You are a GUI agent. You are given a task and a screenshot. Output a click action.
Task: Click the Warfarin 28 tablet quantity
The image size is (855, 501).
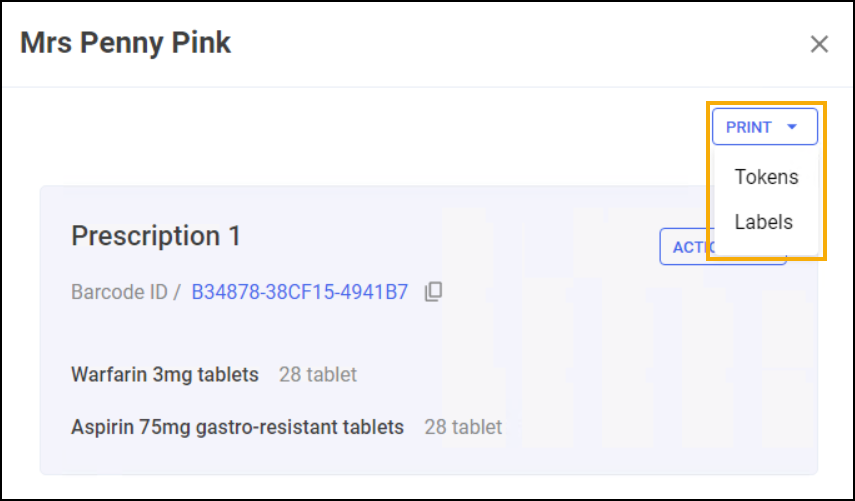click(x=318, y=375)
